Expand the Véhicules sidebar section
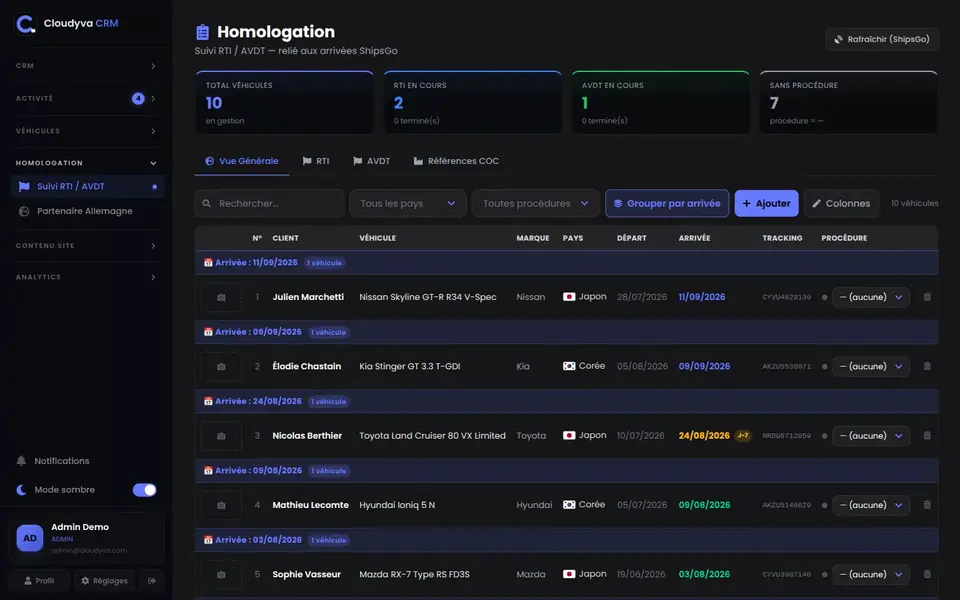The image size is (960, 600). pos(86,131)
